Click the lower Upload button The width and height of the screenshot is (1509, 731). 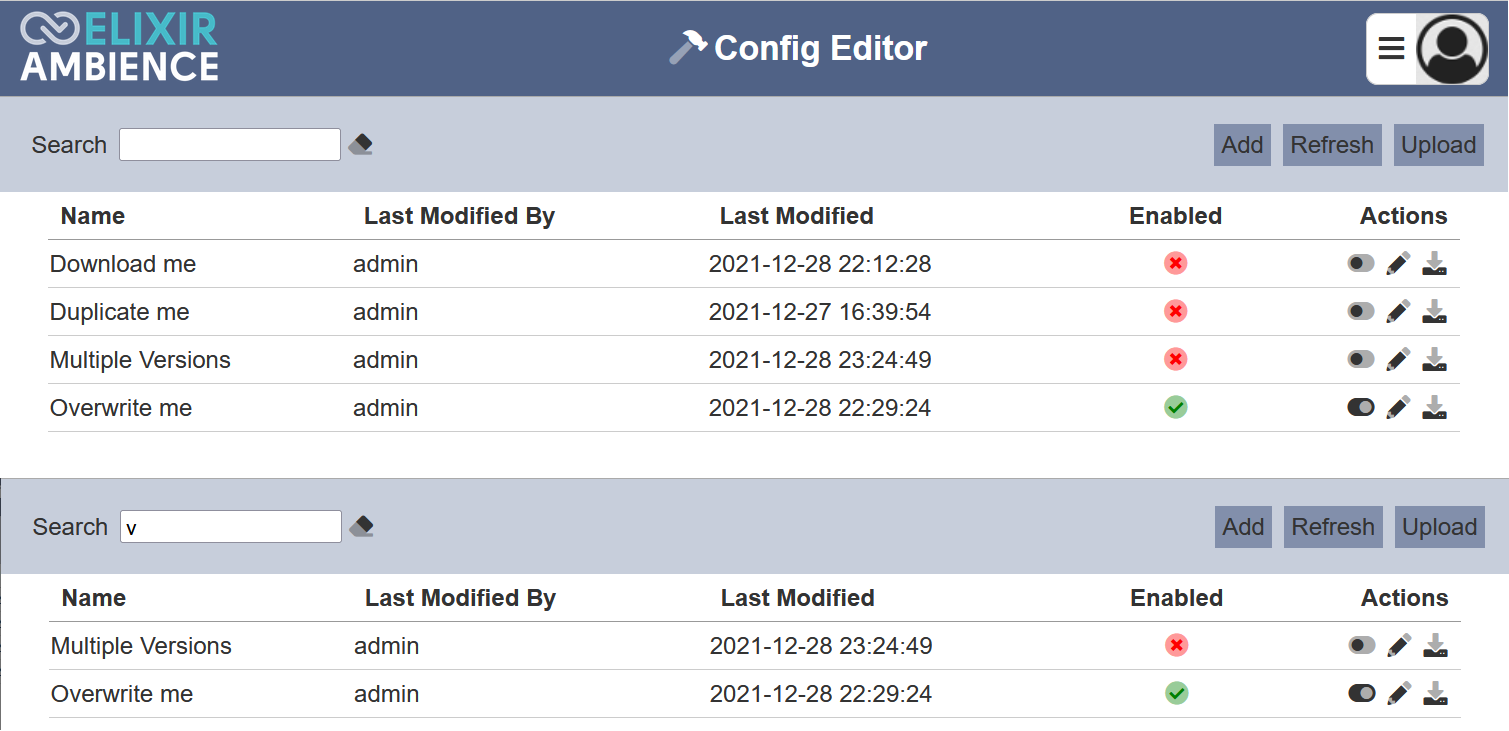point(1440,527)
